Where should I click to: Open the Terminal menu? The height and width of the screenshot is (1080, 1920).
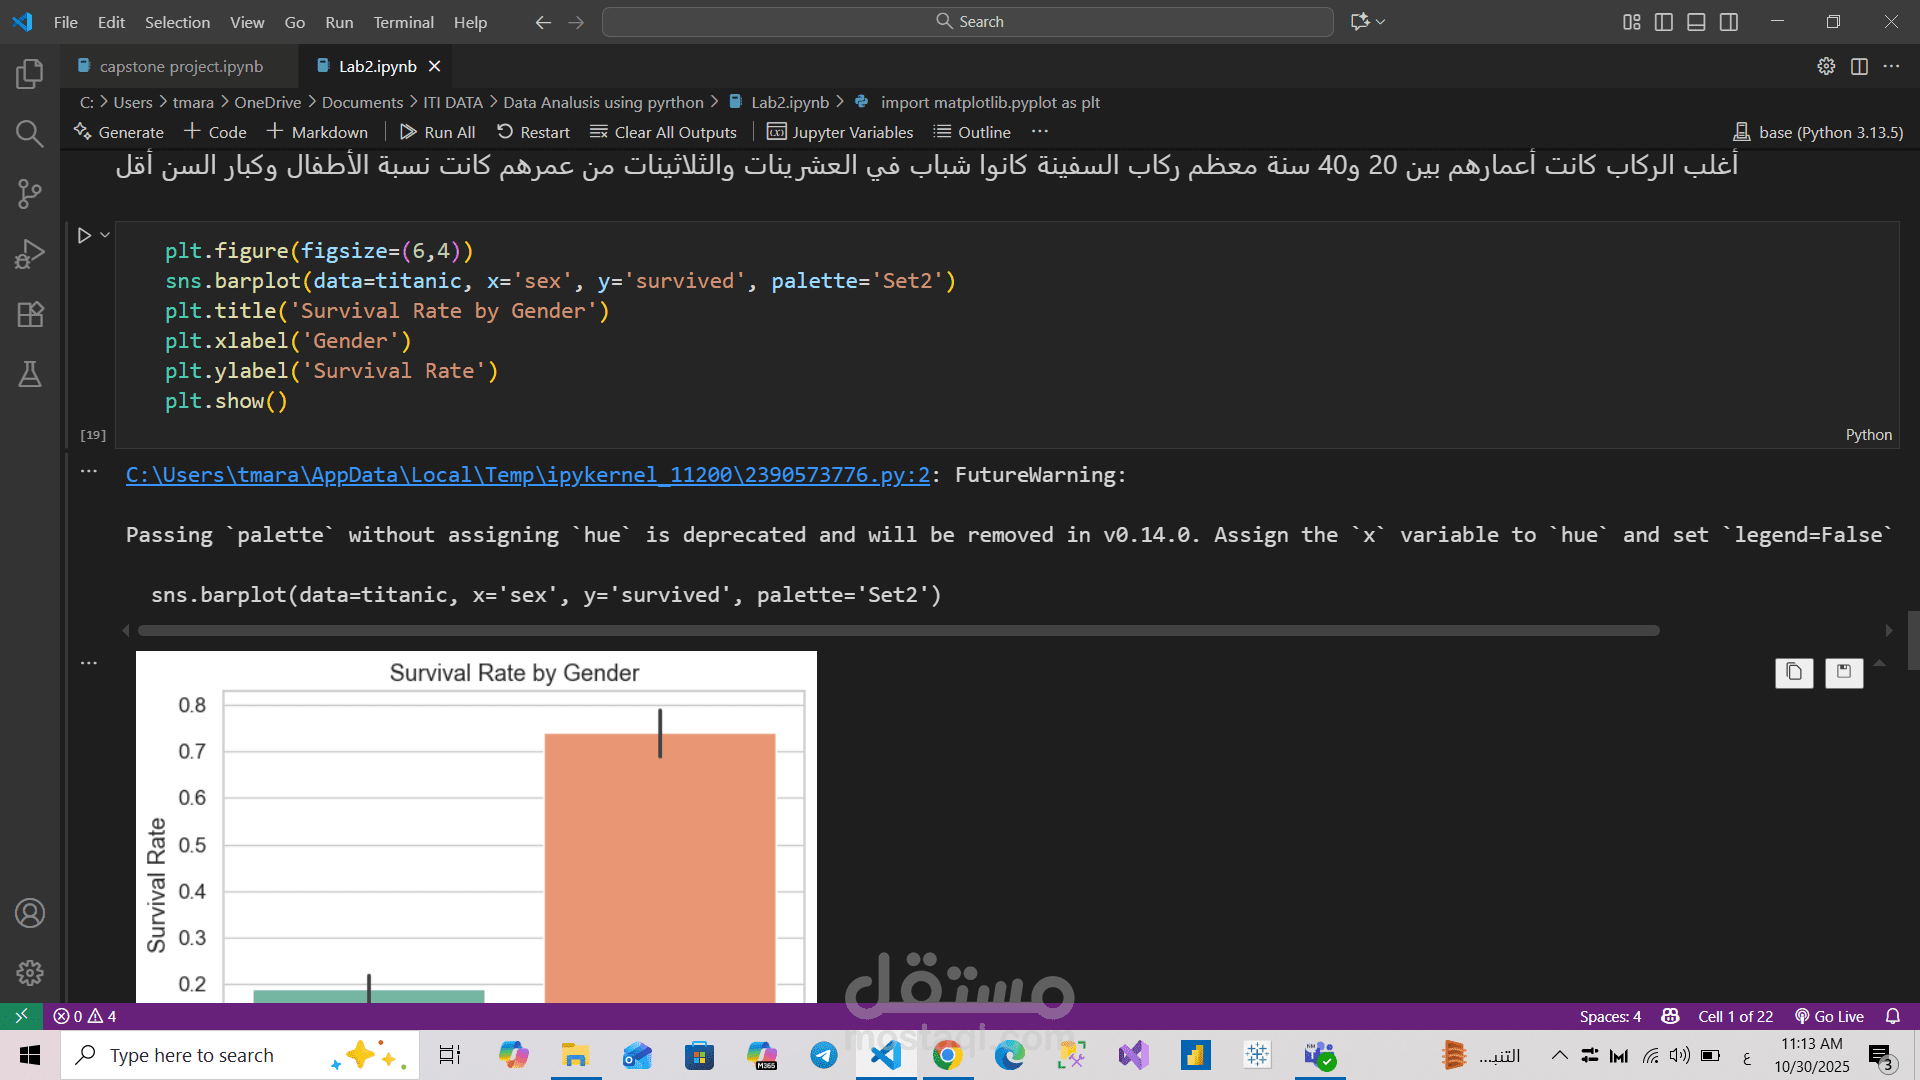pos(403,22)
